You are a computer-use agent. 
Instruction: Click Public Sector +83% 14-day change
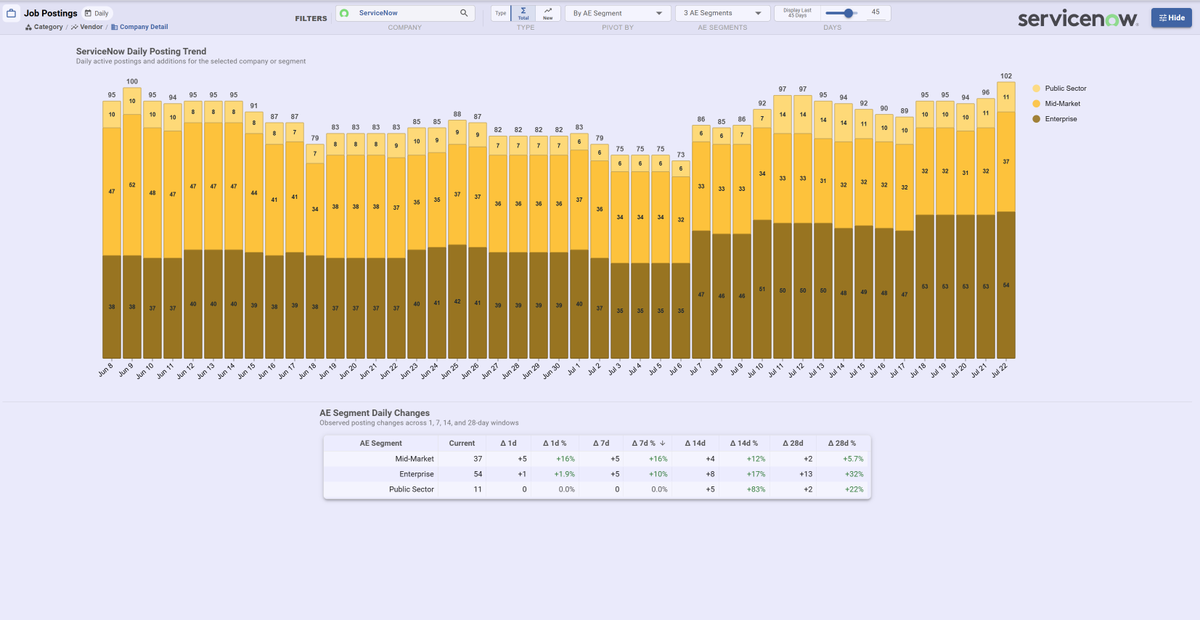(757, 489)
